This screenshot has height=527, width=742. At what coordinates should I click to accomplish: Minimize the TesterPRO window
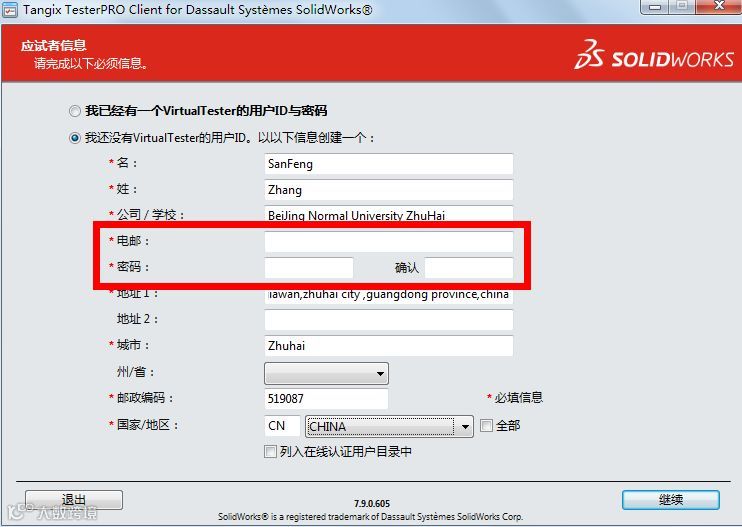(655, 7)
